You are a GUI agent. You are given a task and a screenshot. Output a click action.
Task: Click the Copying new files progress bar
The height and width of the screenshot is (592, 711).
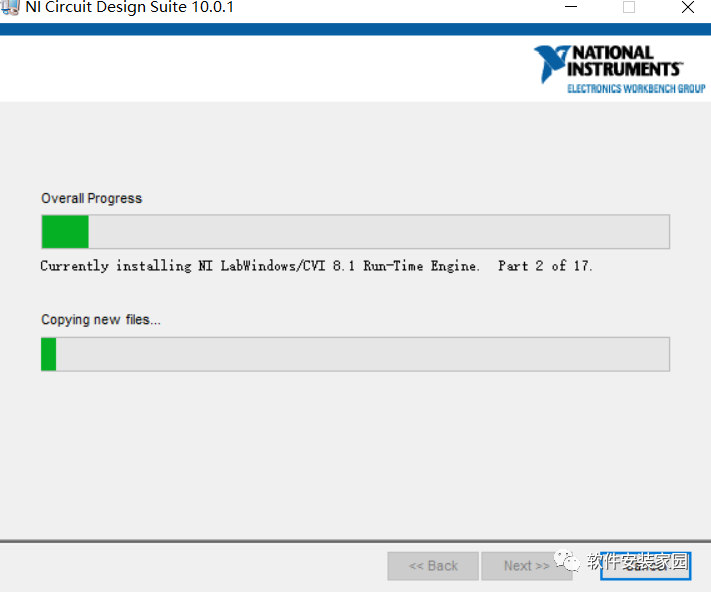[356, 354]
